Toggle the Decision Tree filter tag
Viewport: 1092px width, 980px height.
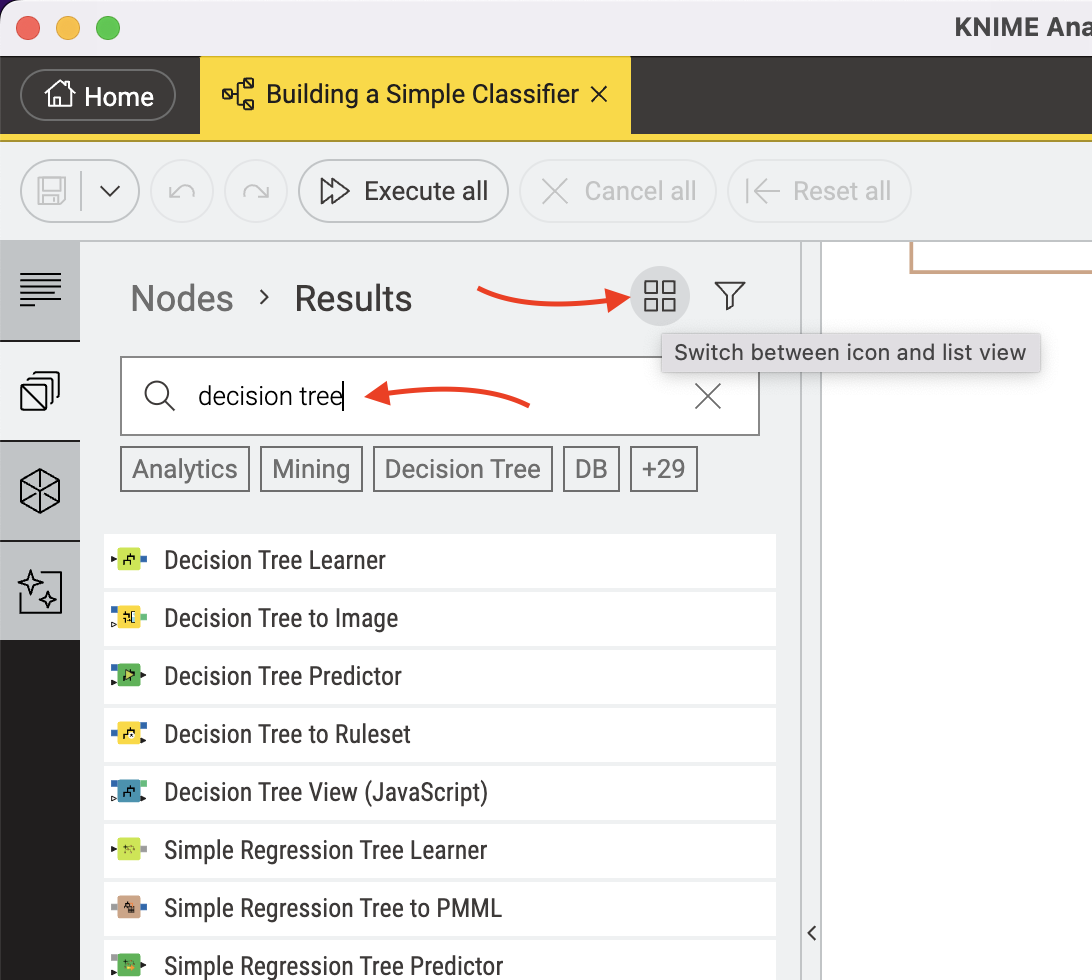click(462, 468)
